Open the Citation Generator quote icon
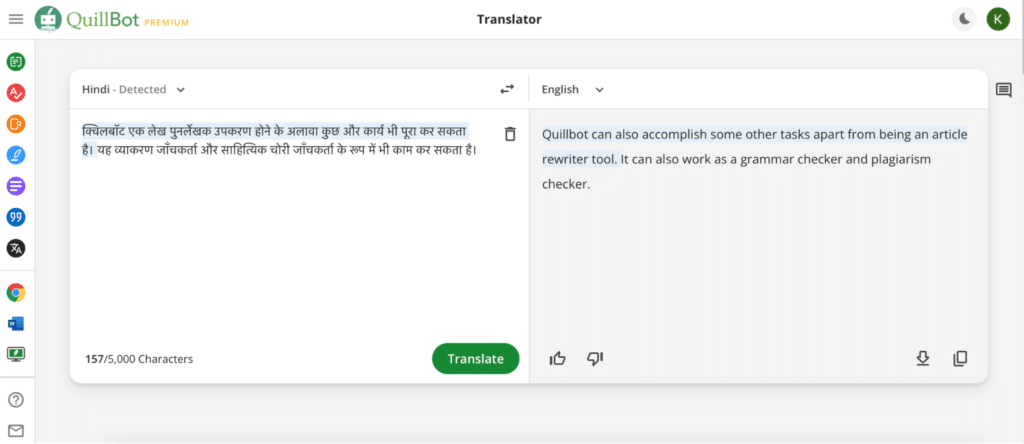1024x444 pixels. [x=16, y=217]
